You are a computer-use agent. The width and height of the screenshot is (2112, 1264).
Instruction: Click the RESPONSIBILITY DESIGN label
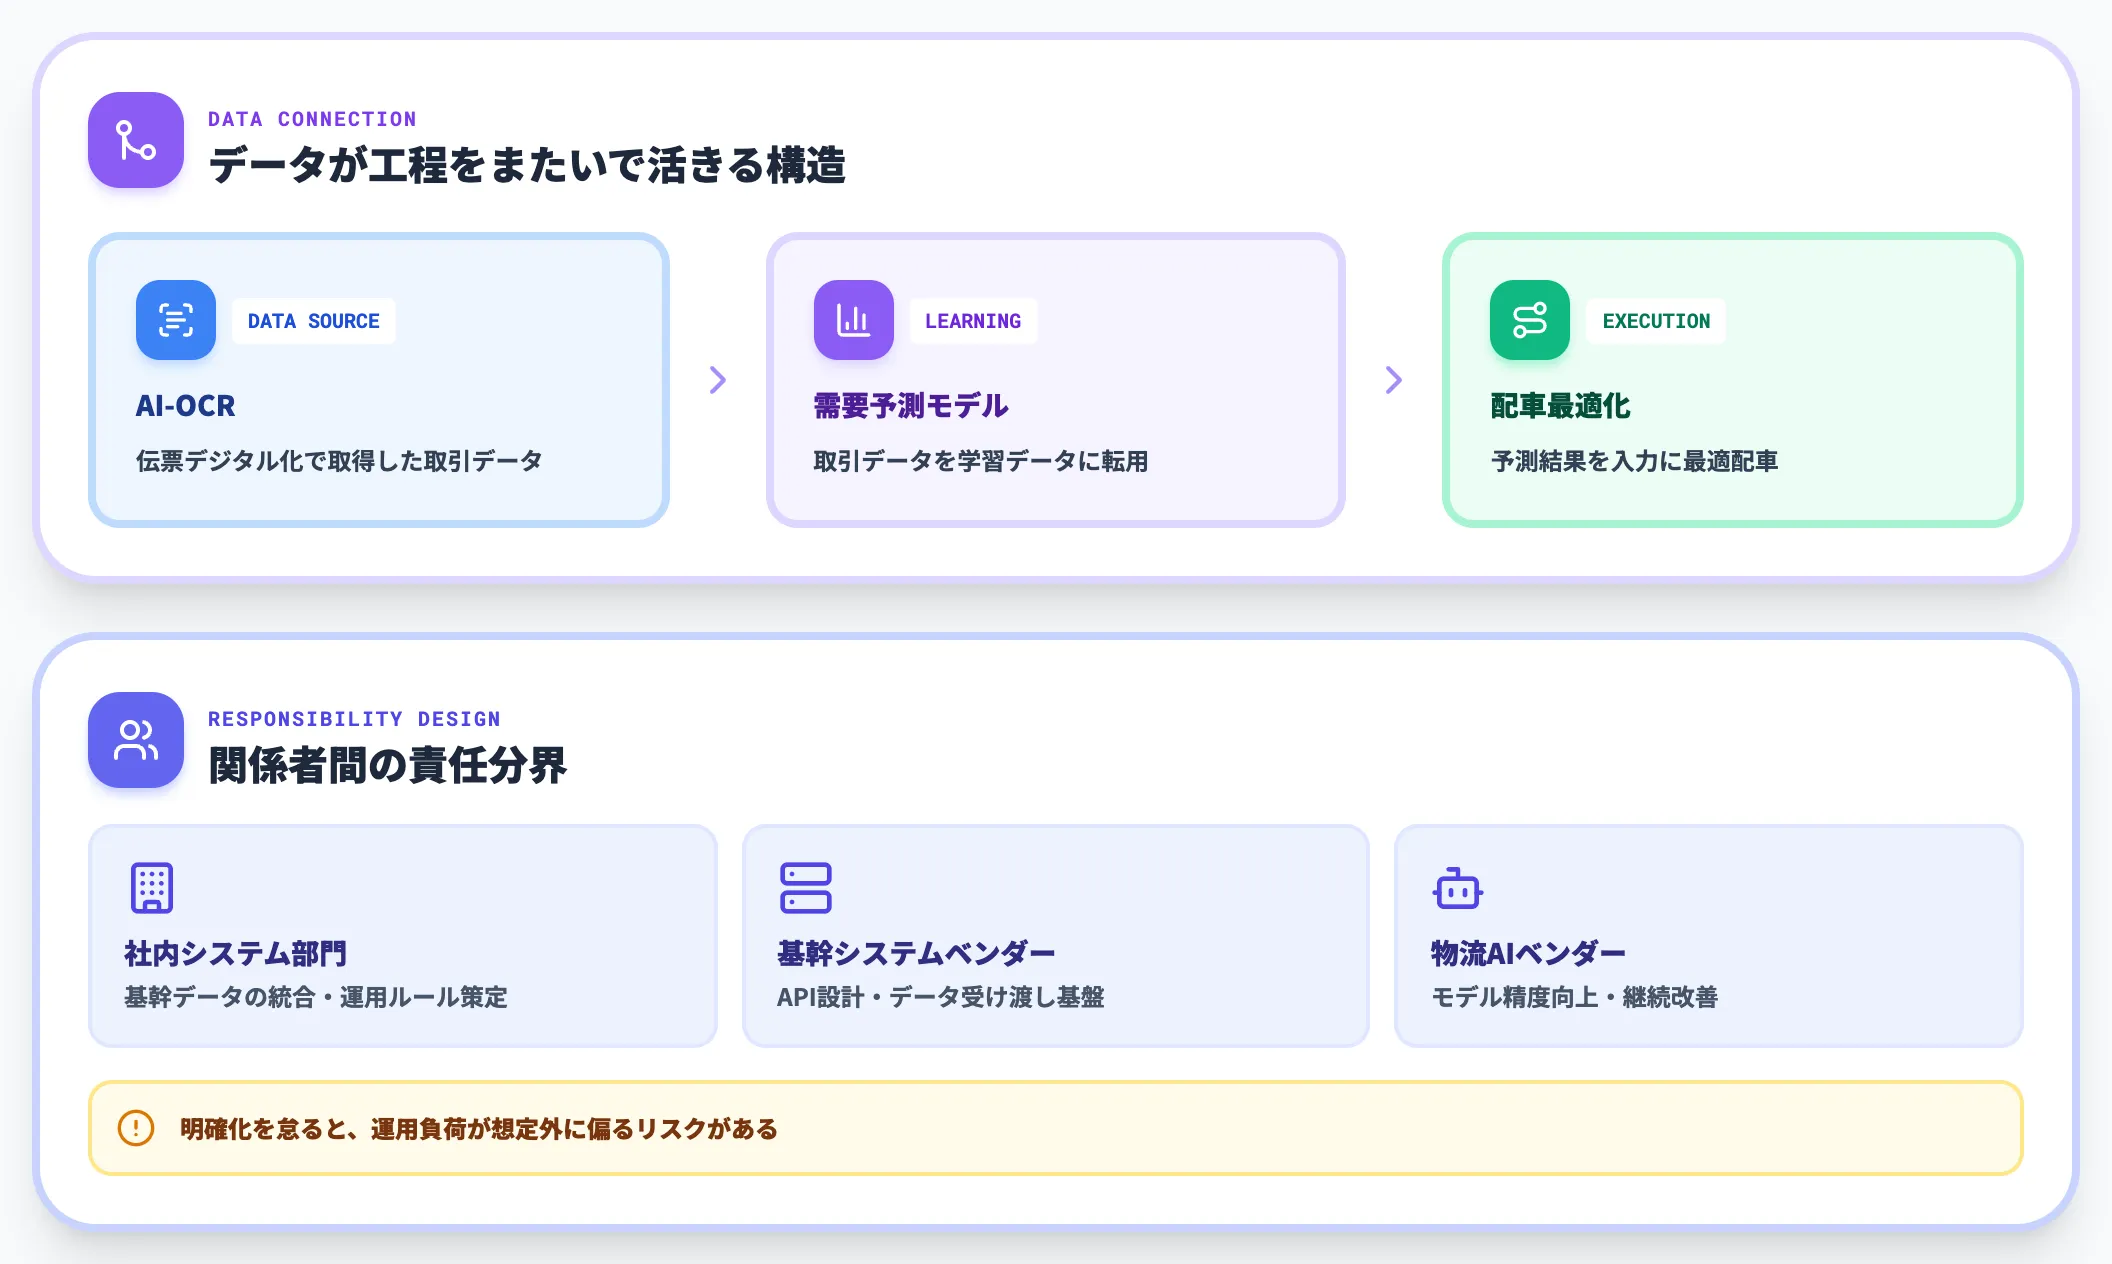[x=354, y=719]
